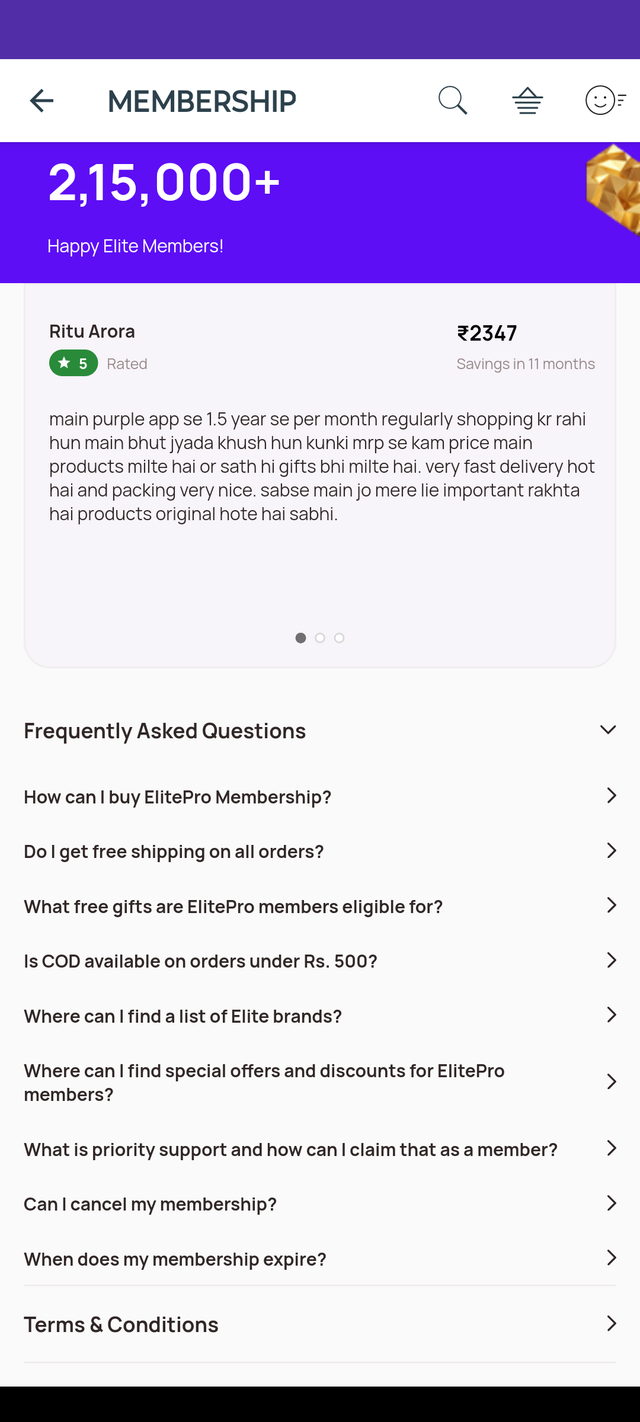
Task: Open Terms & Conditions
Action: (x=320, y=1324)
